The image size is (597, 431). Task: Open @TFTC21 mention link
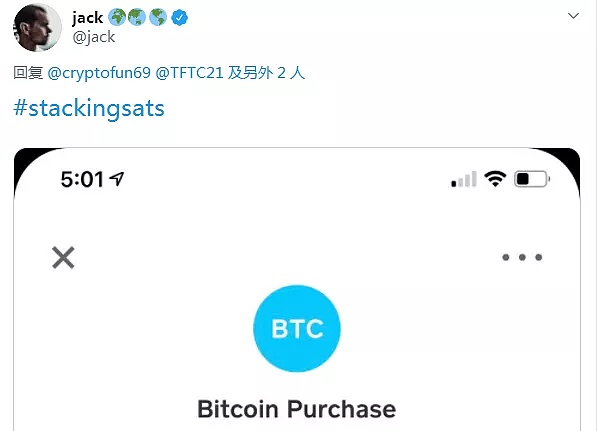click(189, 72)
